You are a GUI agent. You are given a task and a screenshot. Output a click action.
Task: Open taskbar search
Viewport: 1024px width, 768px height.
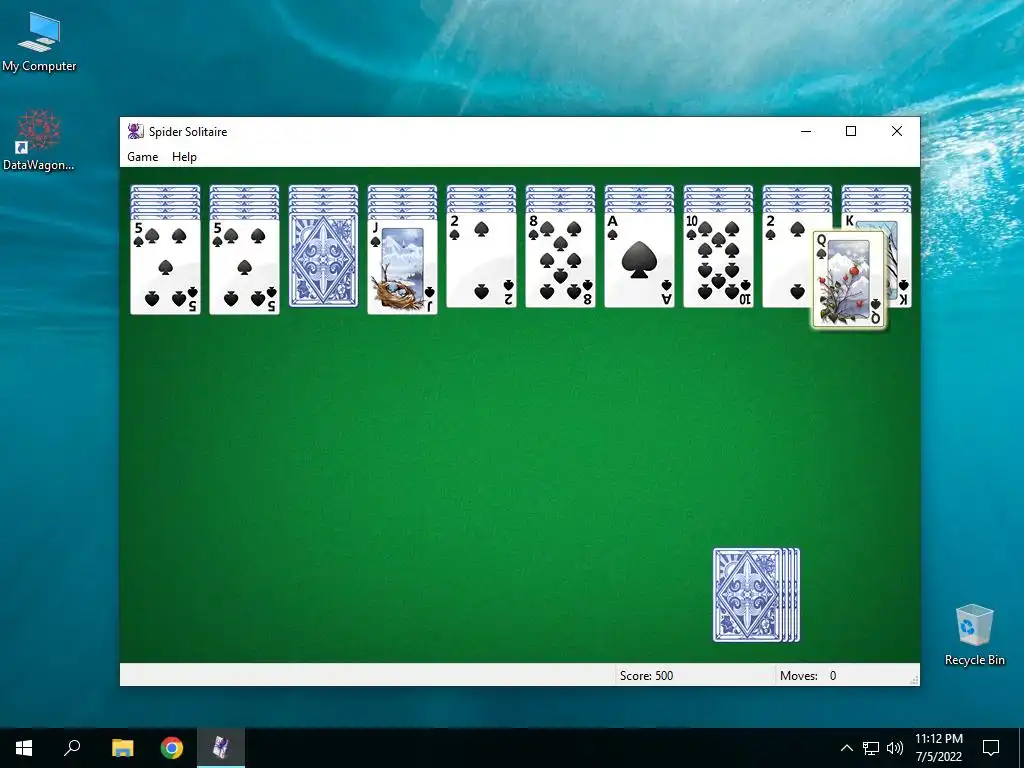pos(72,748)
